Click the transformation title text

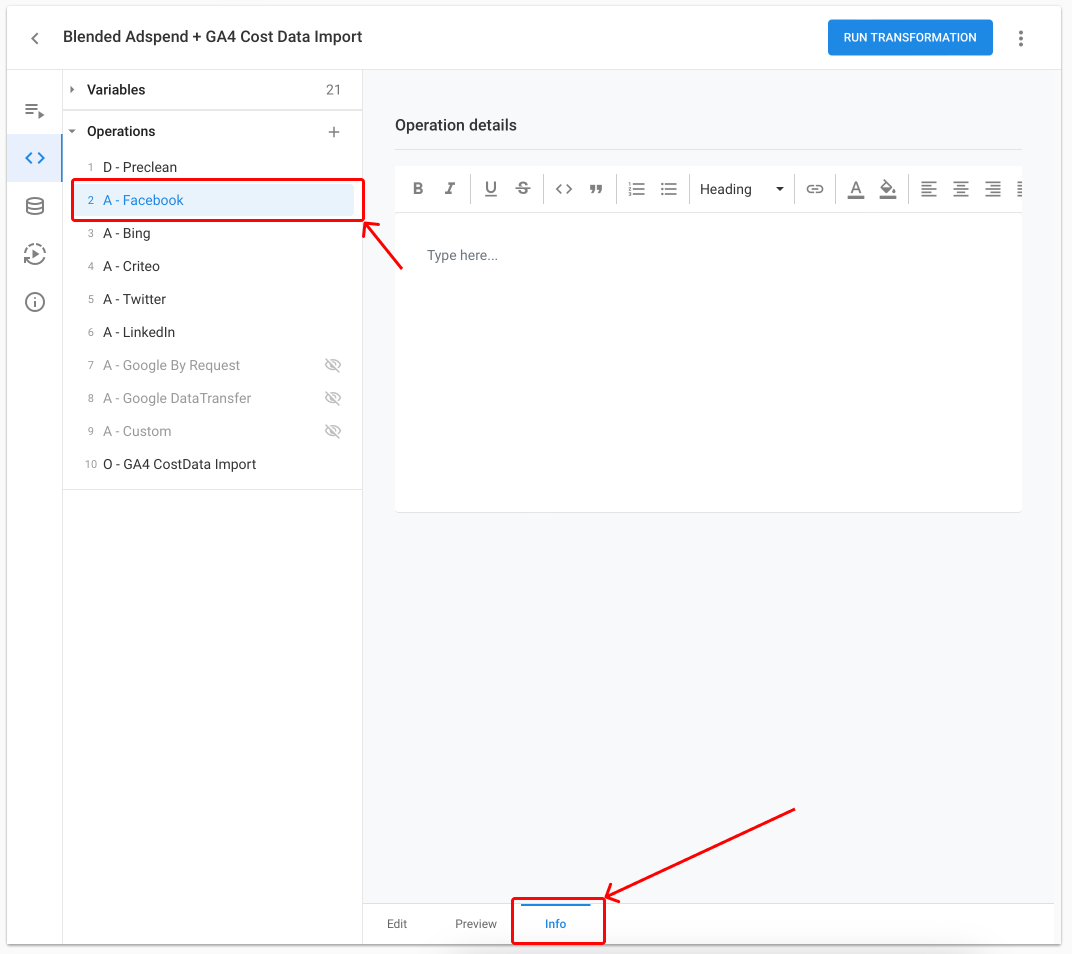(213, 37)
